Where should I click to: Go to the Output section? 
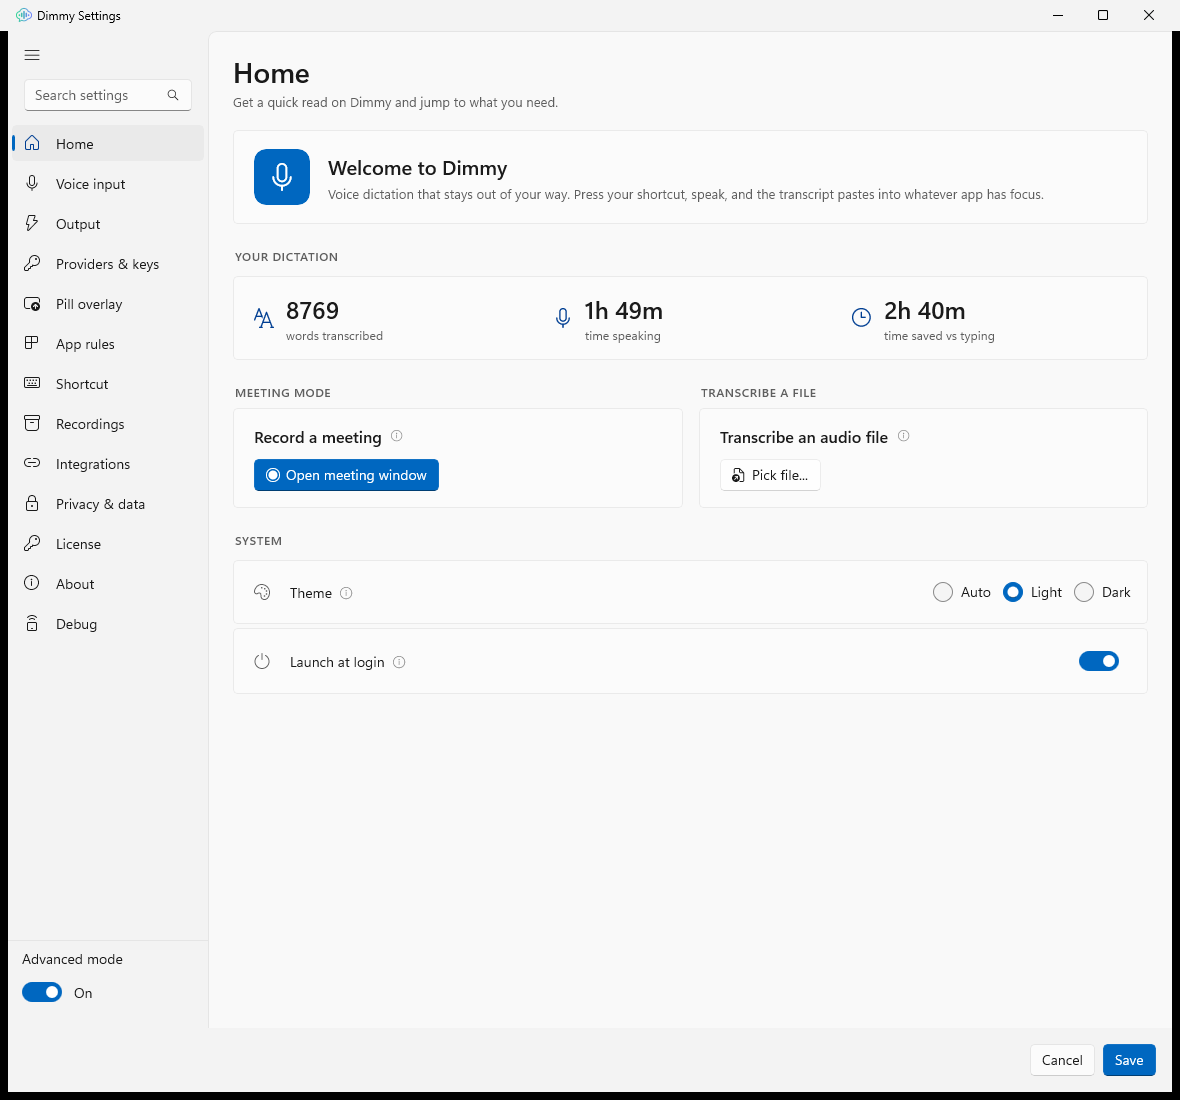click(x=108, y=223)
